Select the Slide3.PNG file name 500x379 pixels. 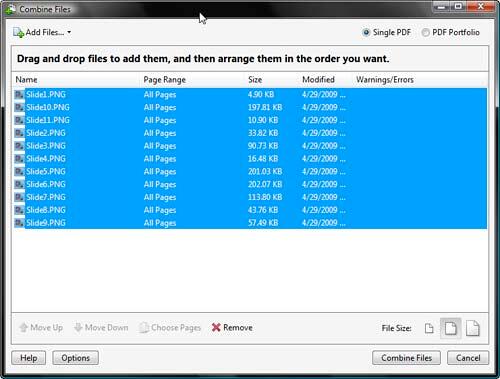[x=46, y=146]
